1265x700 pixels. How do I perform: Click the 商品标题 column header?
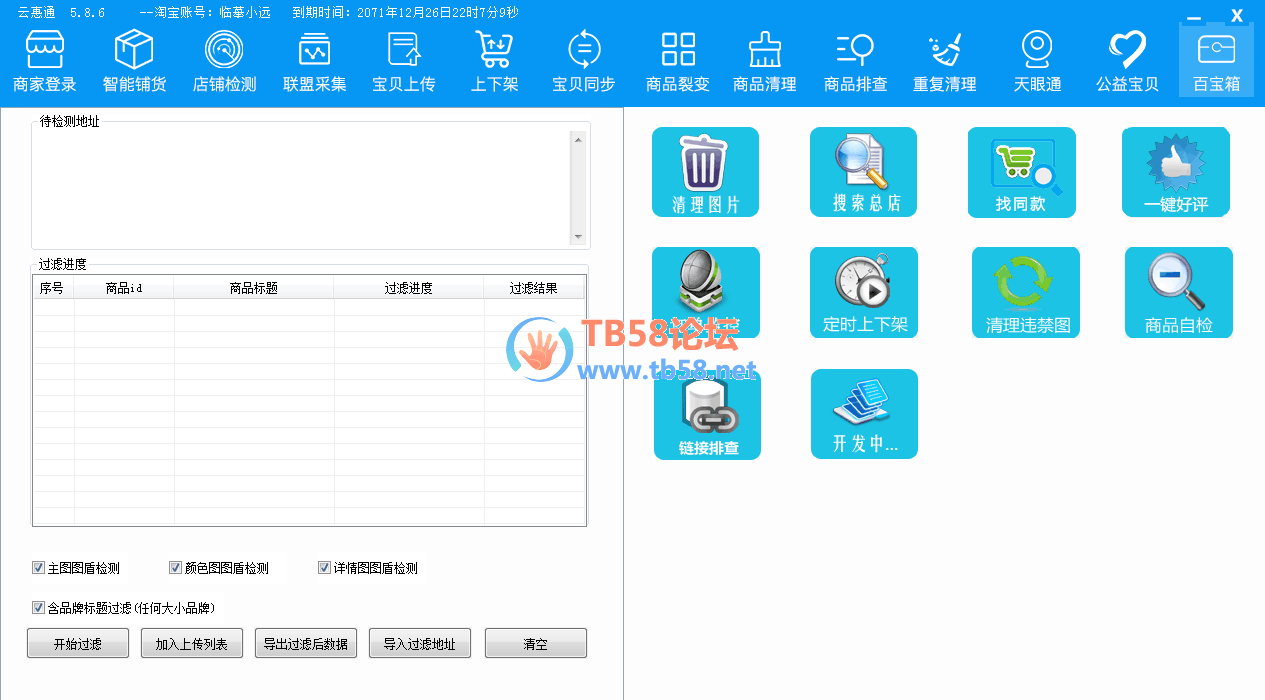254,288
